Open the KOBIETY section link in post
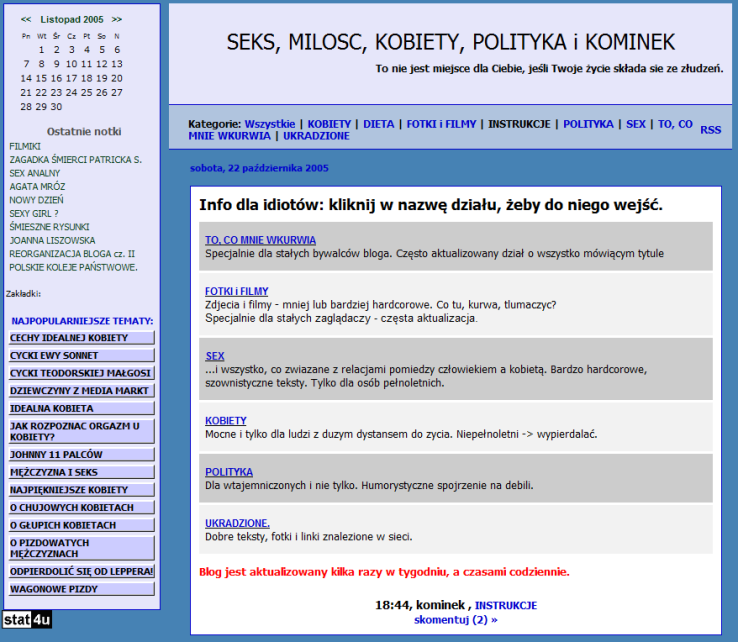 coord(225,421)
